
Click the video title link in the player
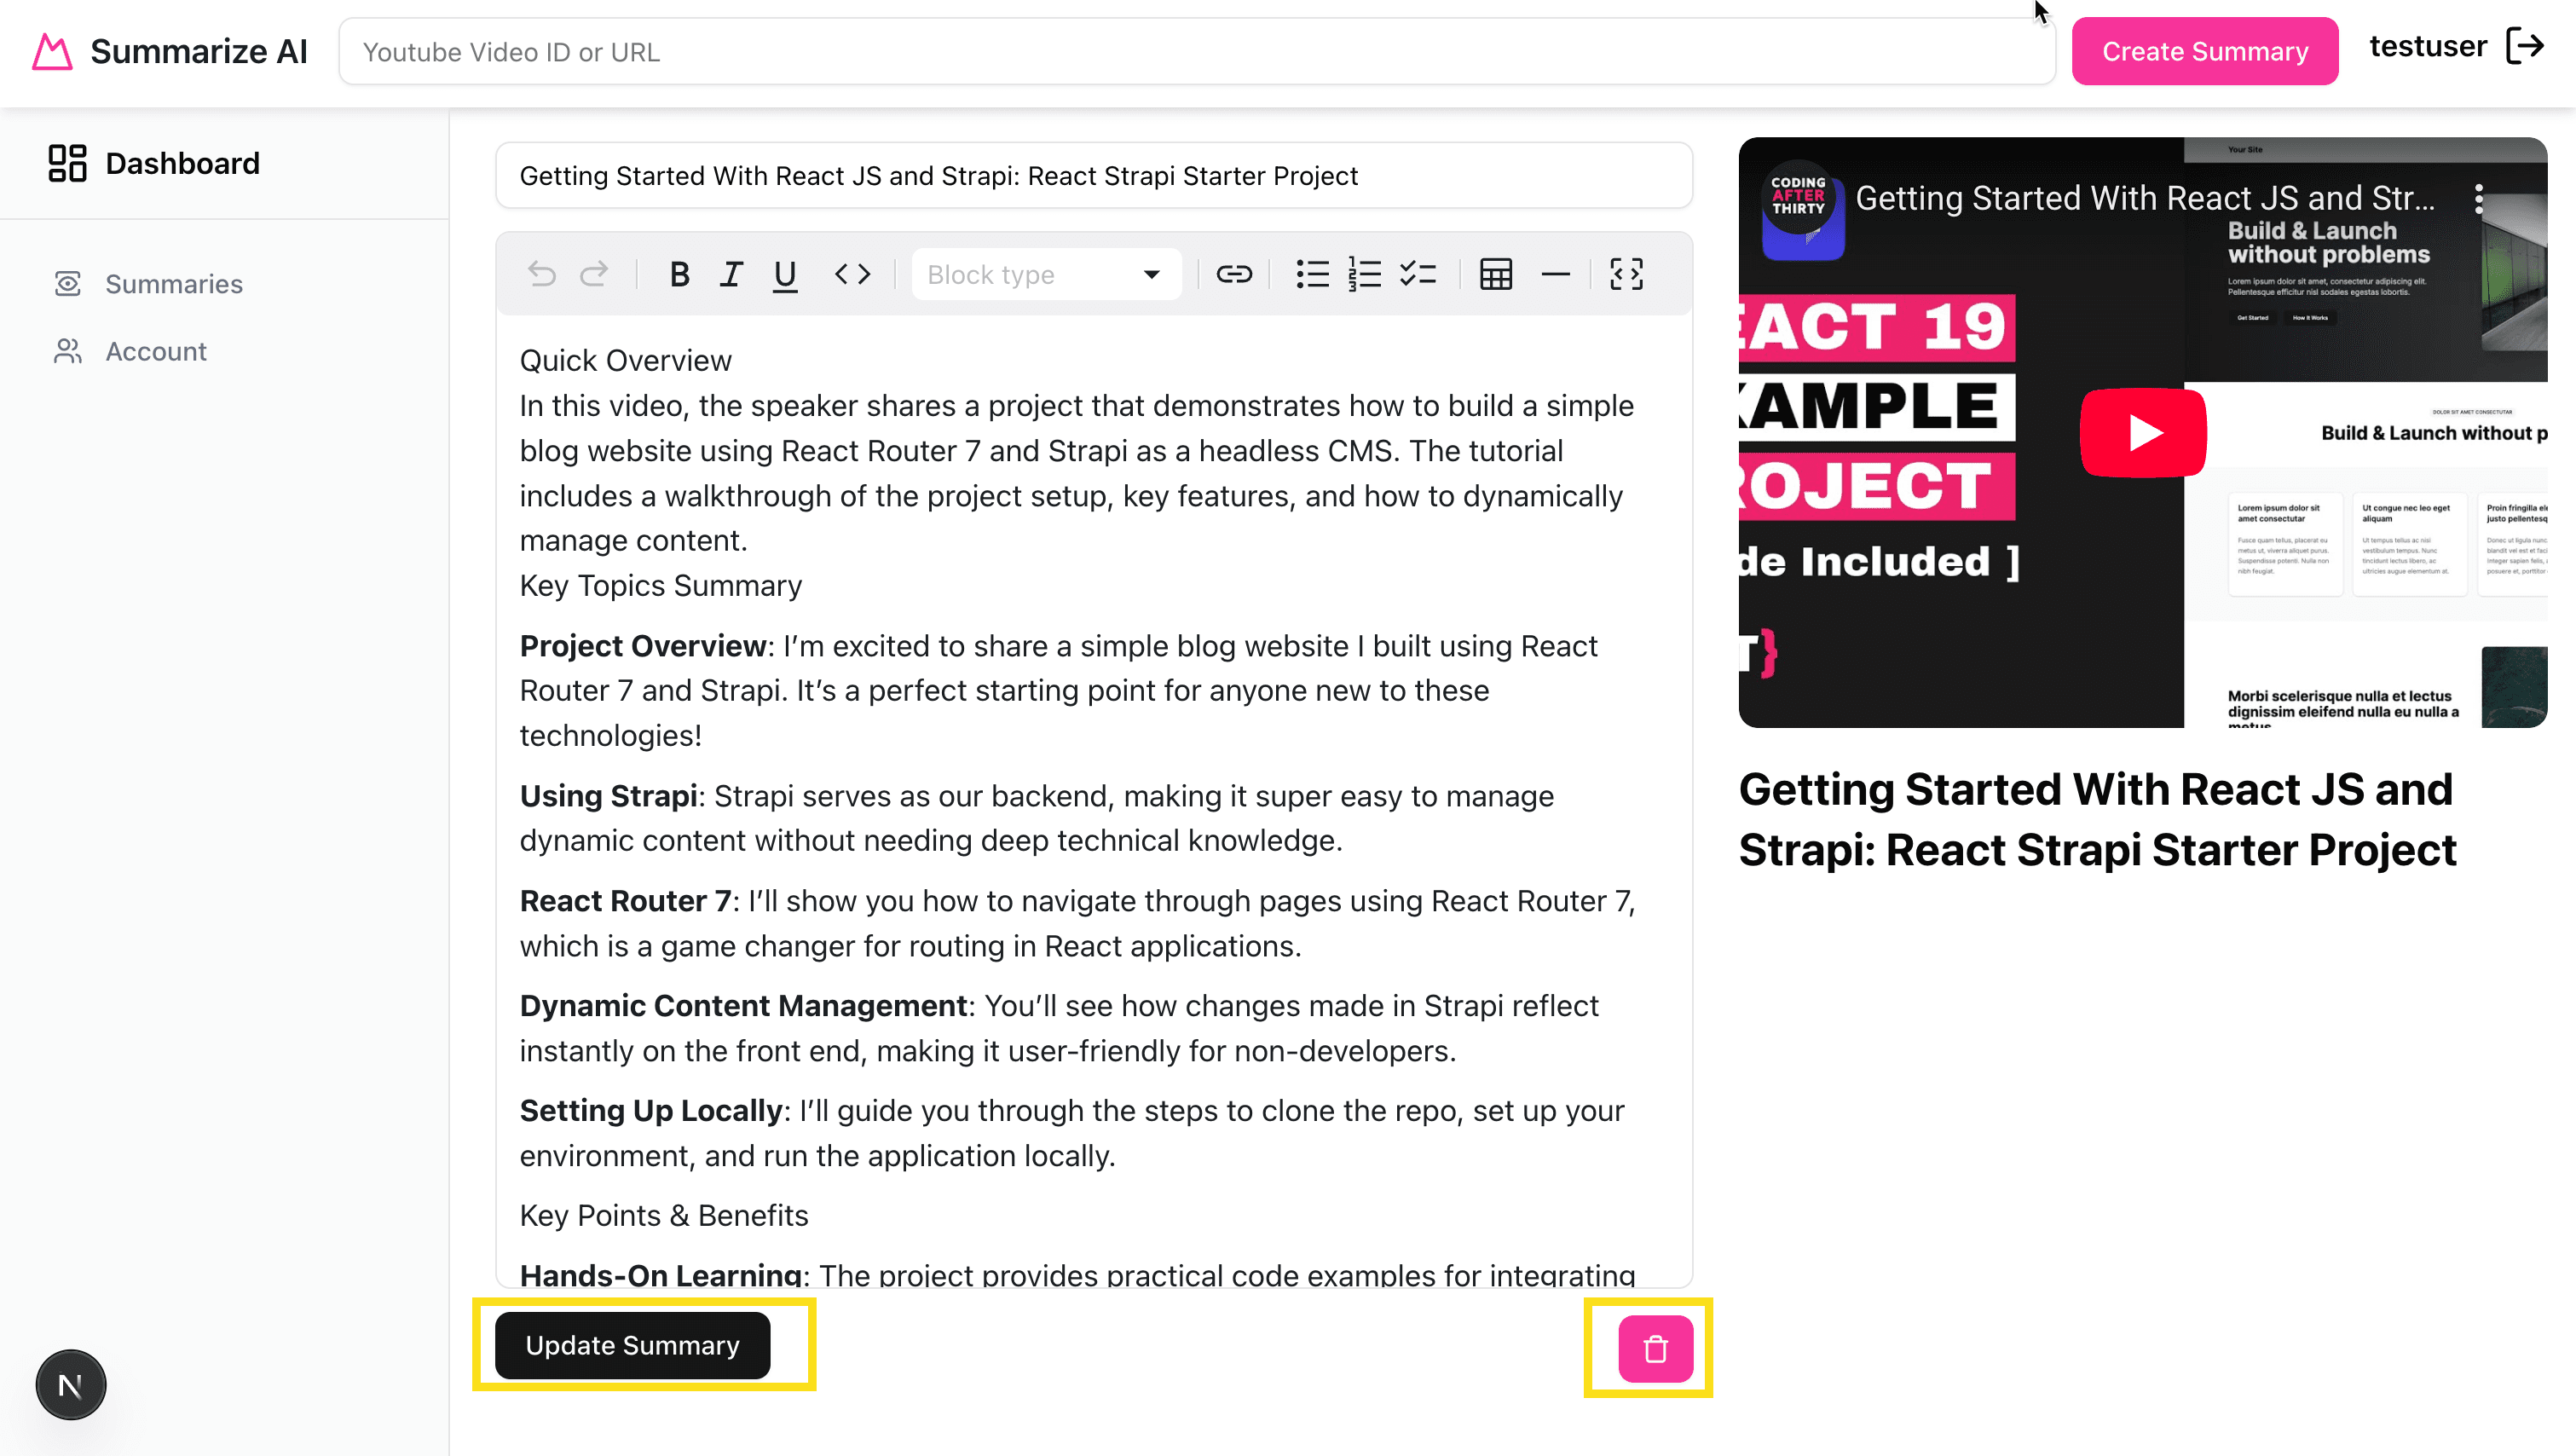click(x=2145, y=198)
